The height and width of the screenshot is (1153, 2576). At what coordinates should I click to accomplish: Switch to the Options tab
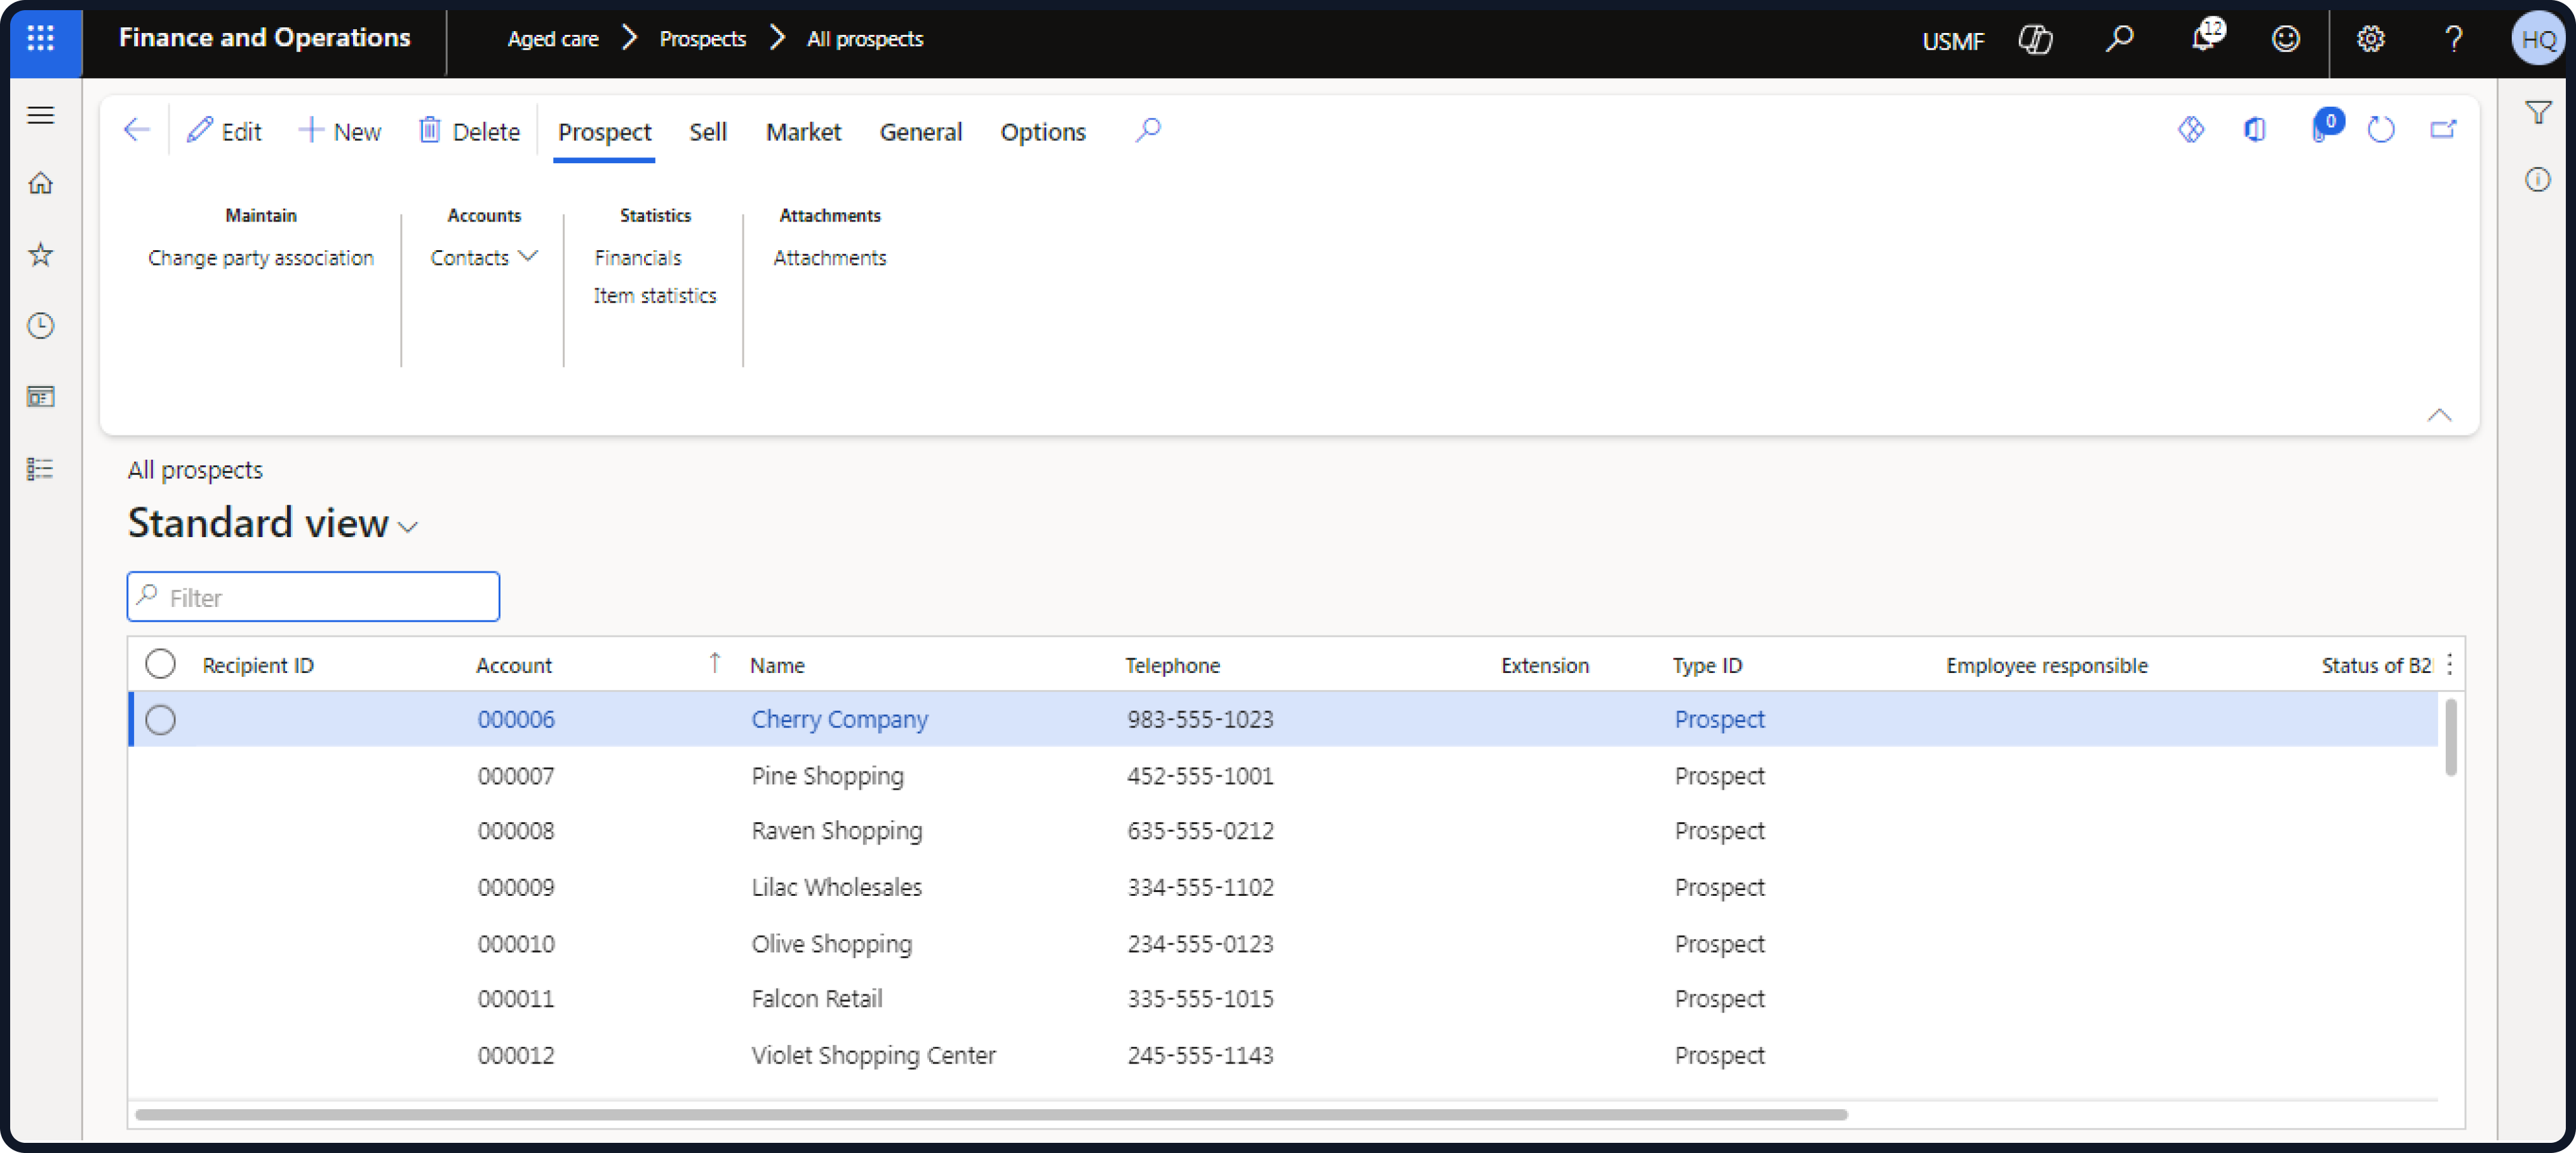coord(1042,132)
